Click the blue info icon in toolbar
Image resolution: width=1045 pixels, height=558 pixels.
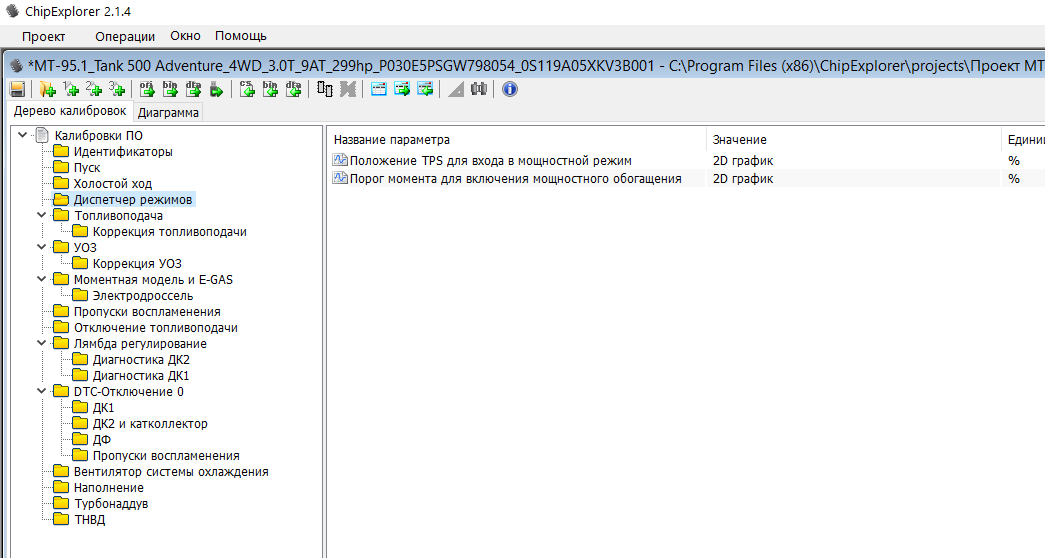tap(509, 89)
